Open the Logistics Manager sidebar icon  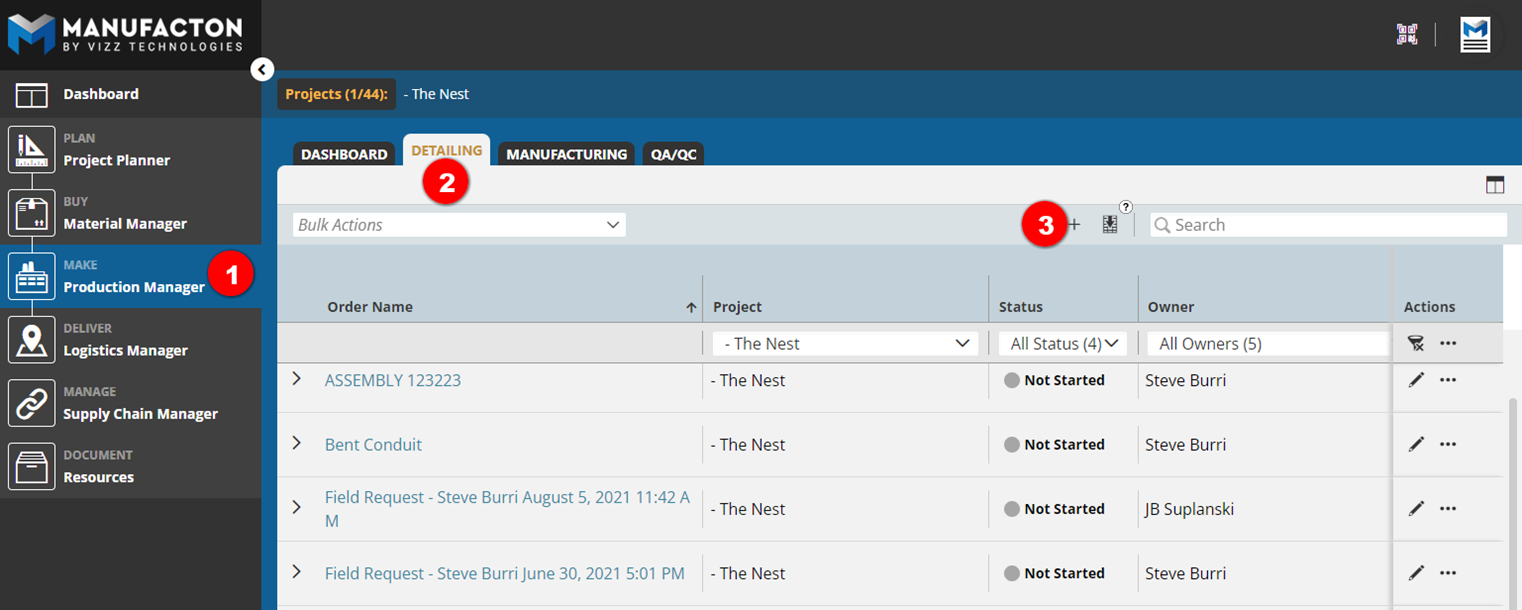[32, 340]
